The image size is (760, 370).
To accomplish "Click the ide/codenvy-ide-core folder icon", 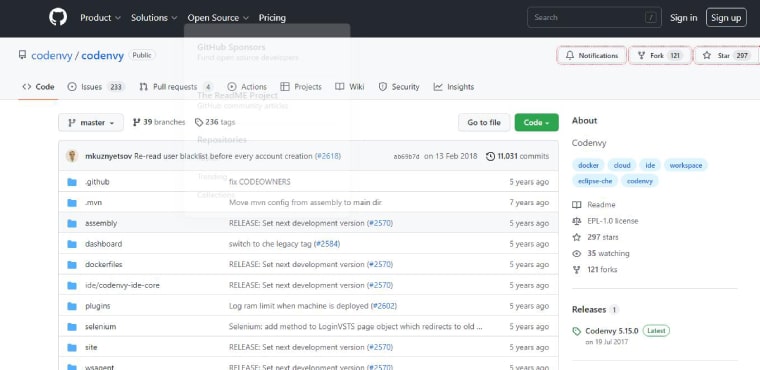I will click(72, 286).
